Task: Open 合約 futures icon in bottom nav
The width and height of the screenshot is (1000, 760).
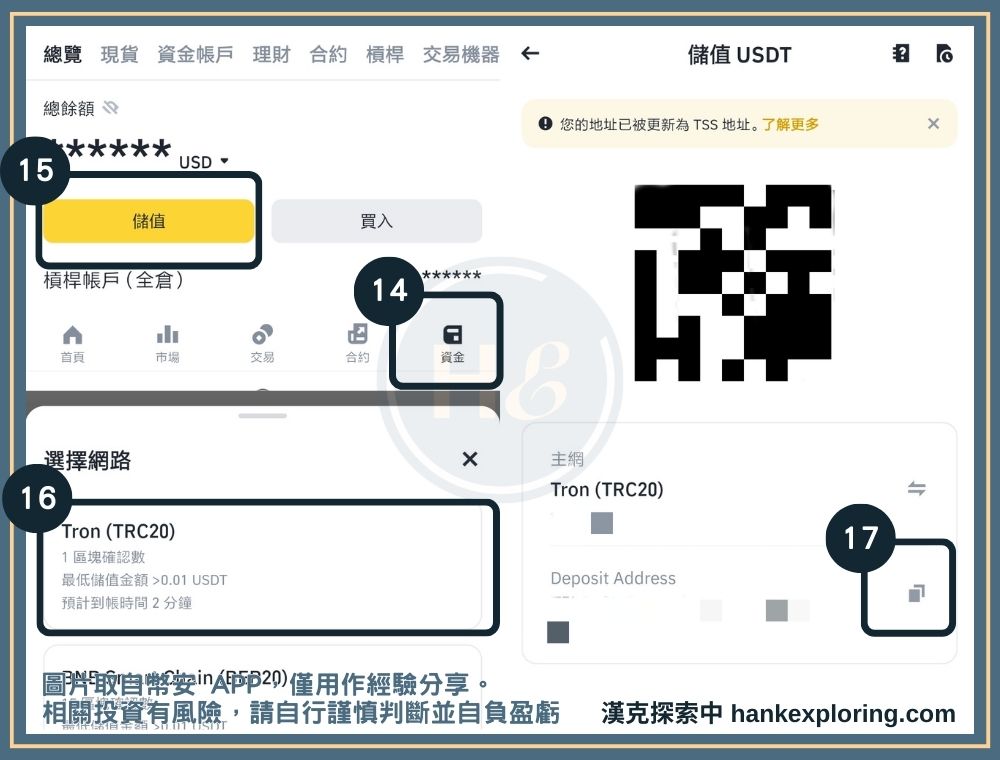Action: (357, 343)
